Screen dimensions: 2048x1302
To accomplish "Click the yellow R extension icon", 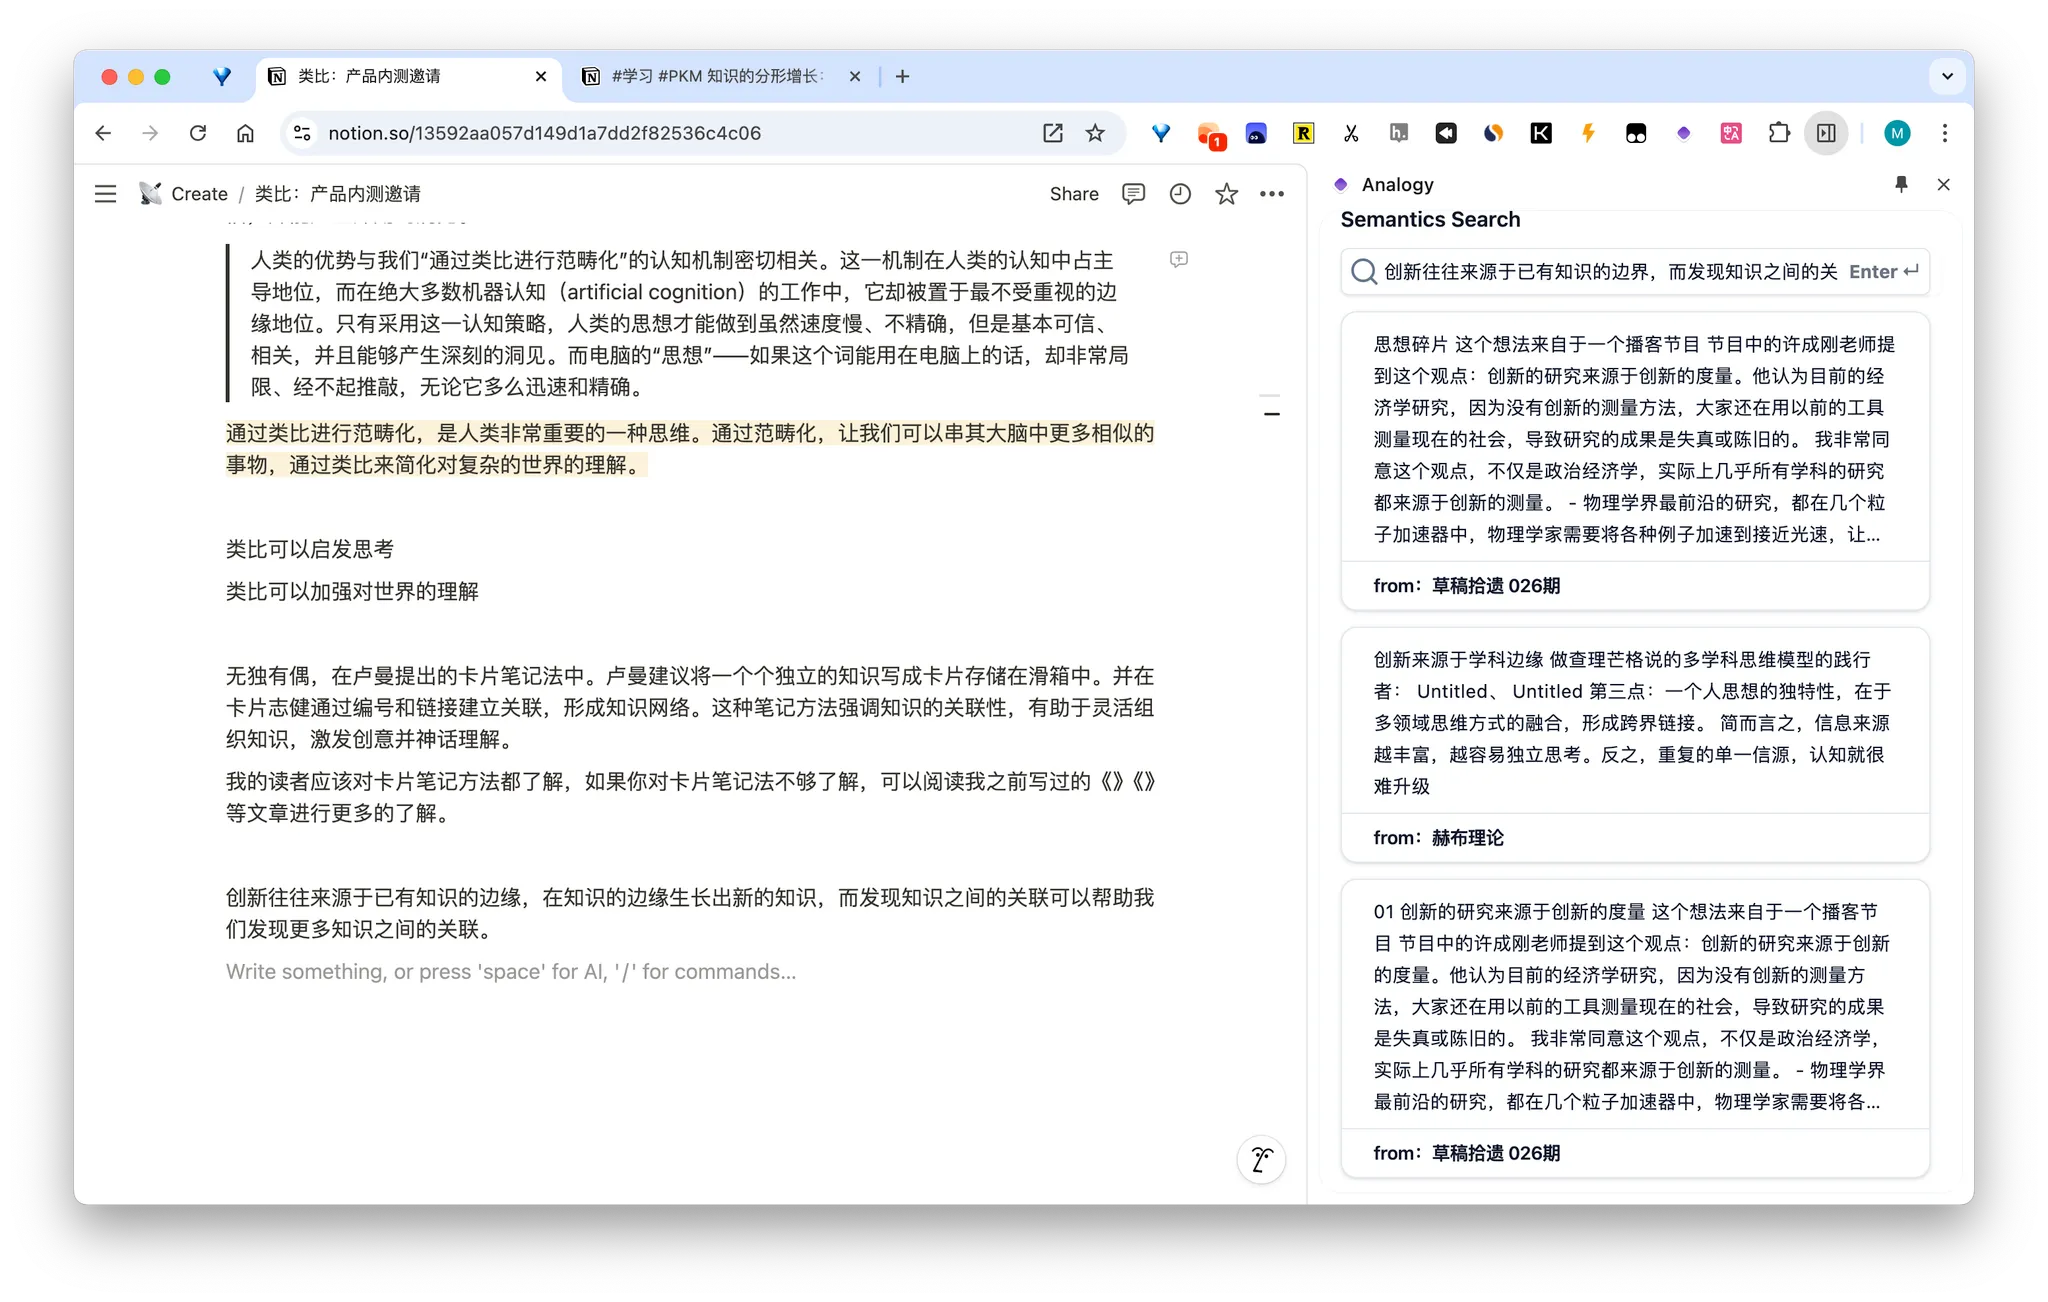I will click(1302, 133).
